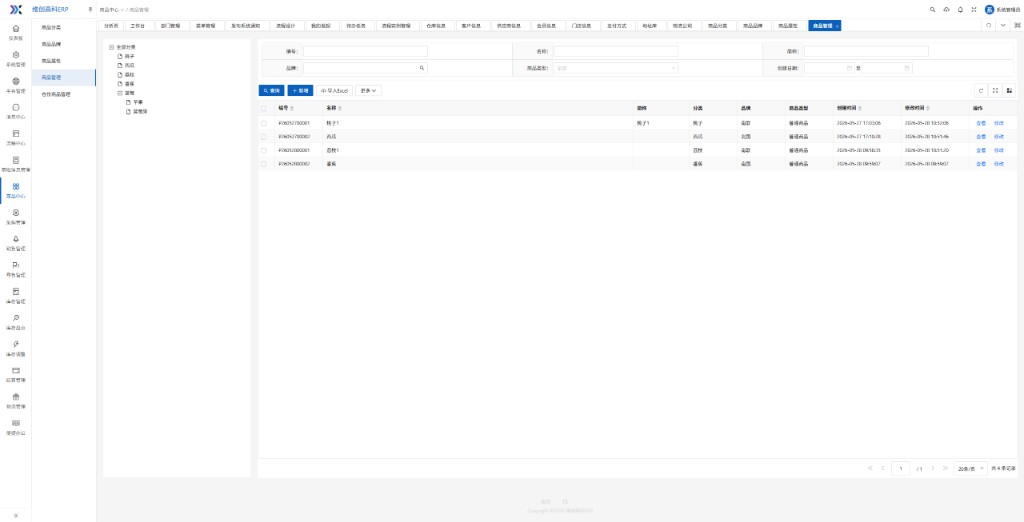Refresh the current tab via tab bar icon

pos(988,25)
